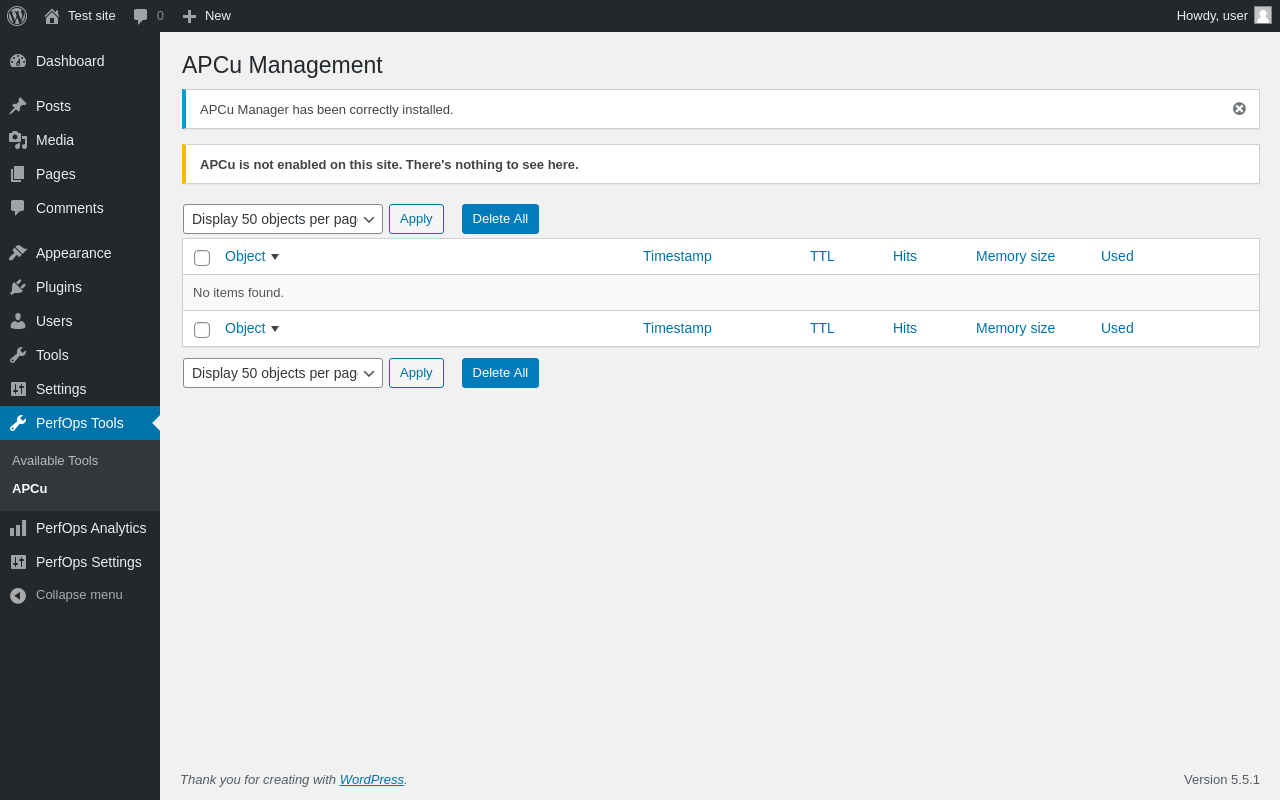The height and width of the screenshot is (800, 1280).
Task: Click the 'No items found.' table row
Action: 721,293
